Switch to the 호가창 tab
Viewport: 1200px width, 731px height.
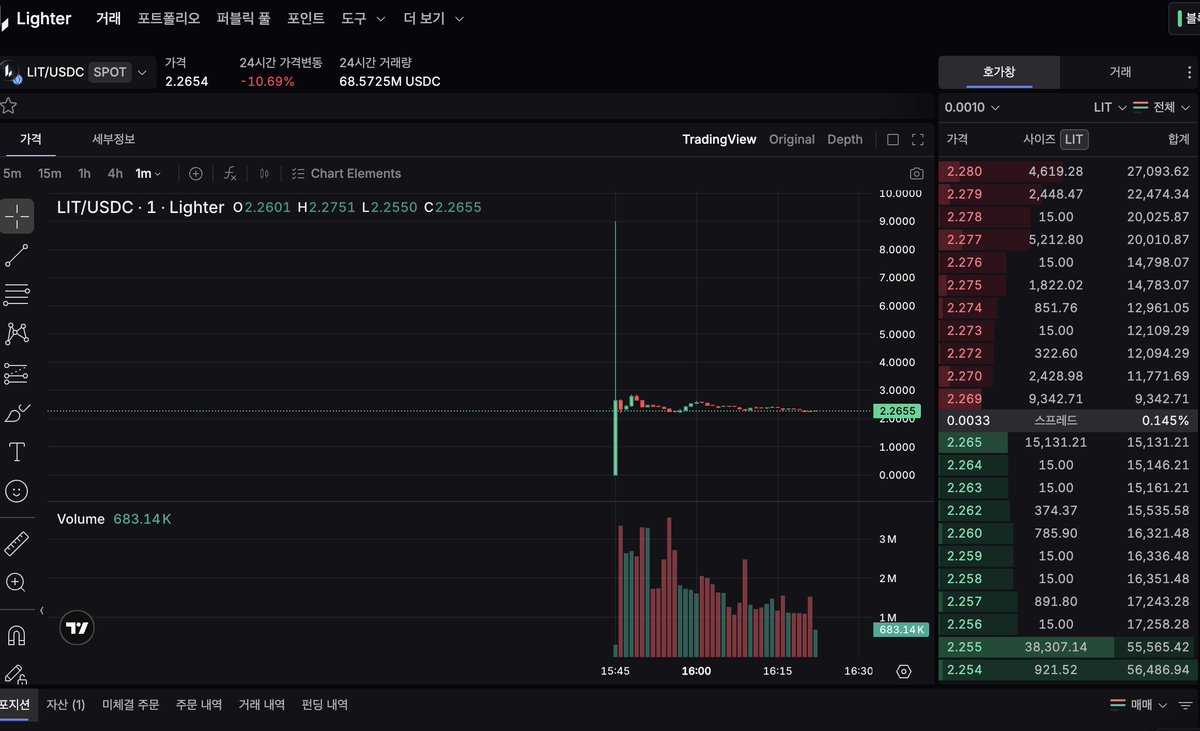coord(998,72)
